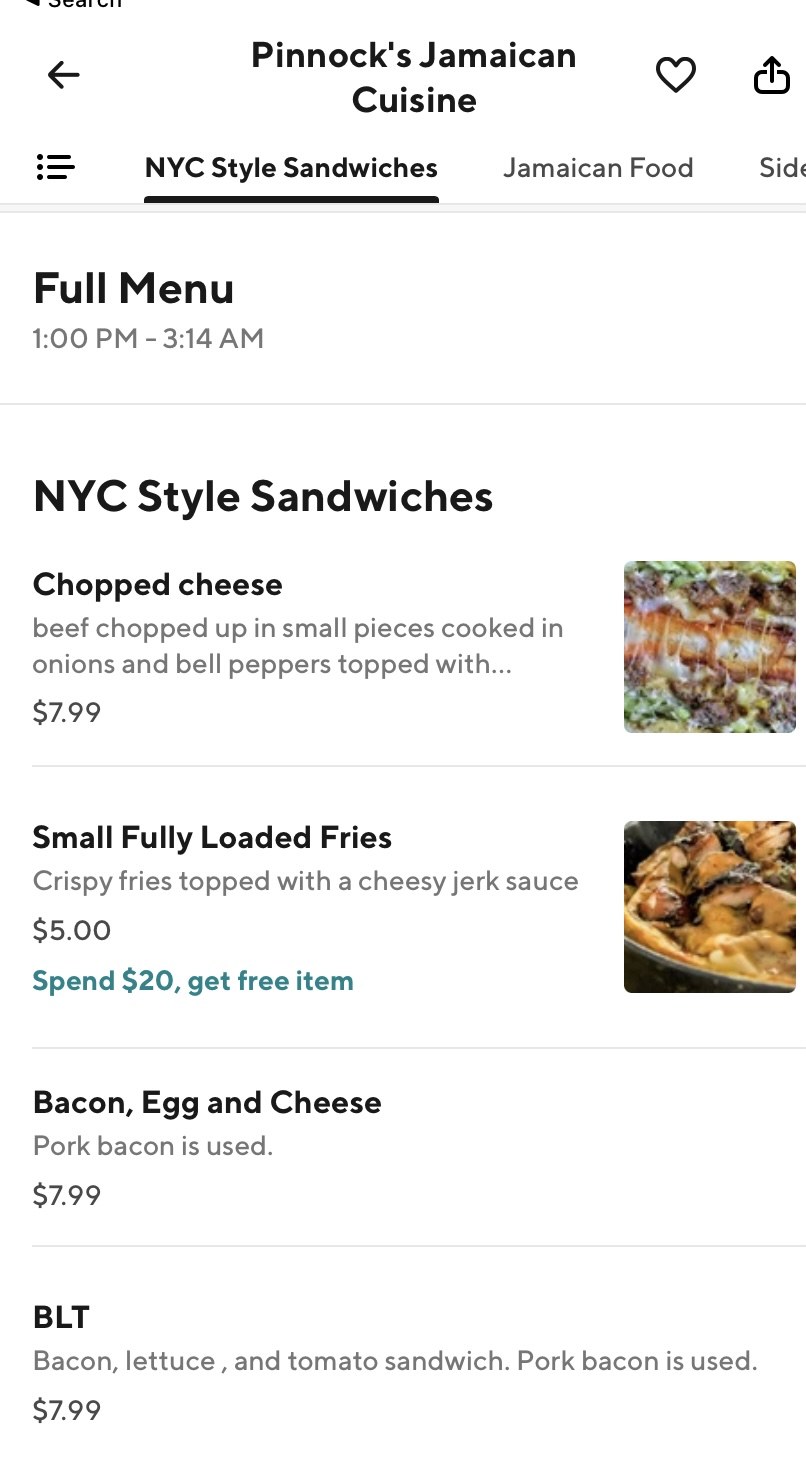806x1477 pixels.
Task: Tap the Small Fully Loaded Fries photo
Action: tap(709, 907)
